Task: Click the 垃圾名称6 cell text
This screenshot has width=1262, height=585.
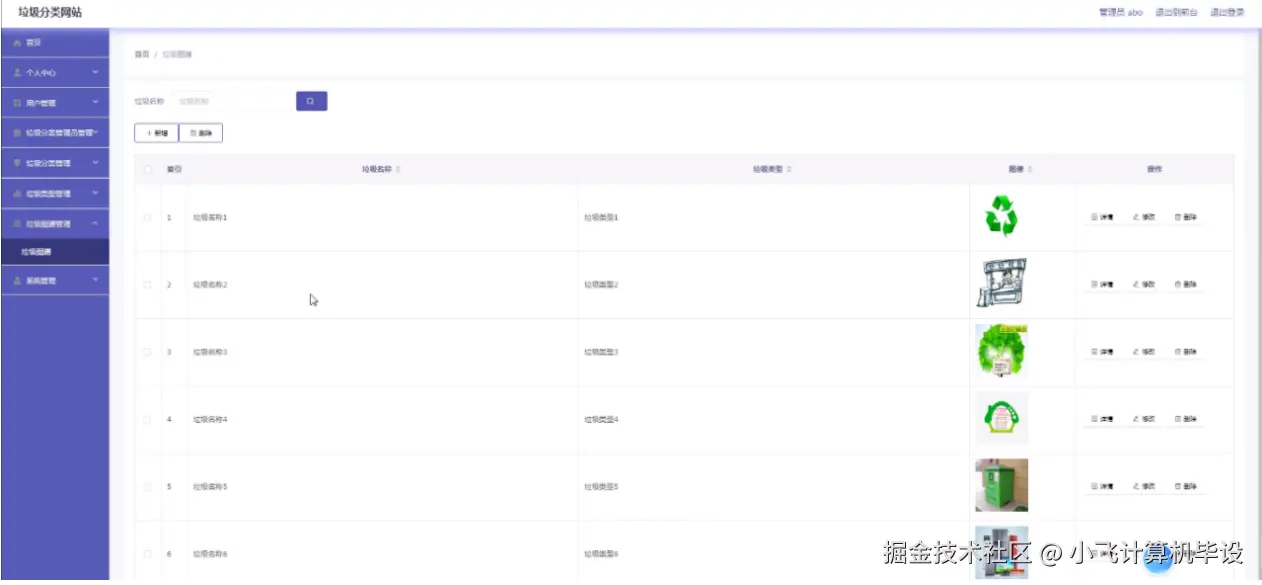Action: click(211, 554)
